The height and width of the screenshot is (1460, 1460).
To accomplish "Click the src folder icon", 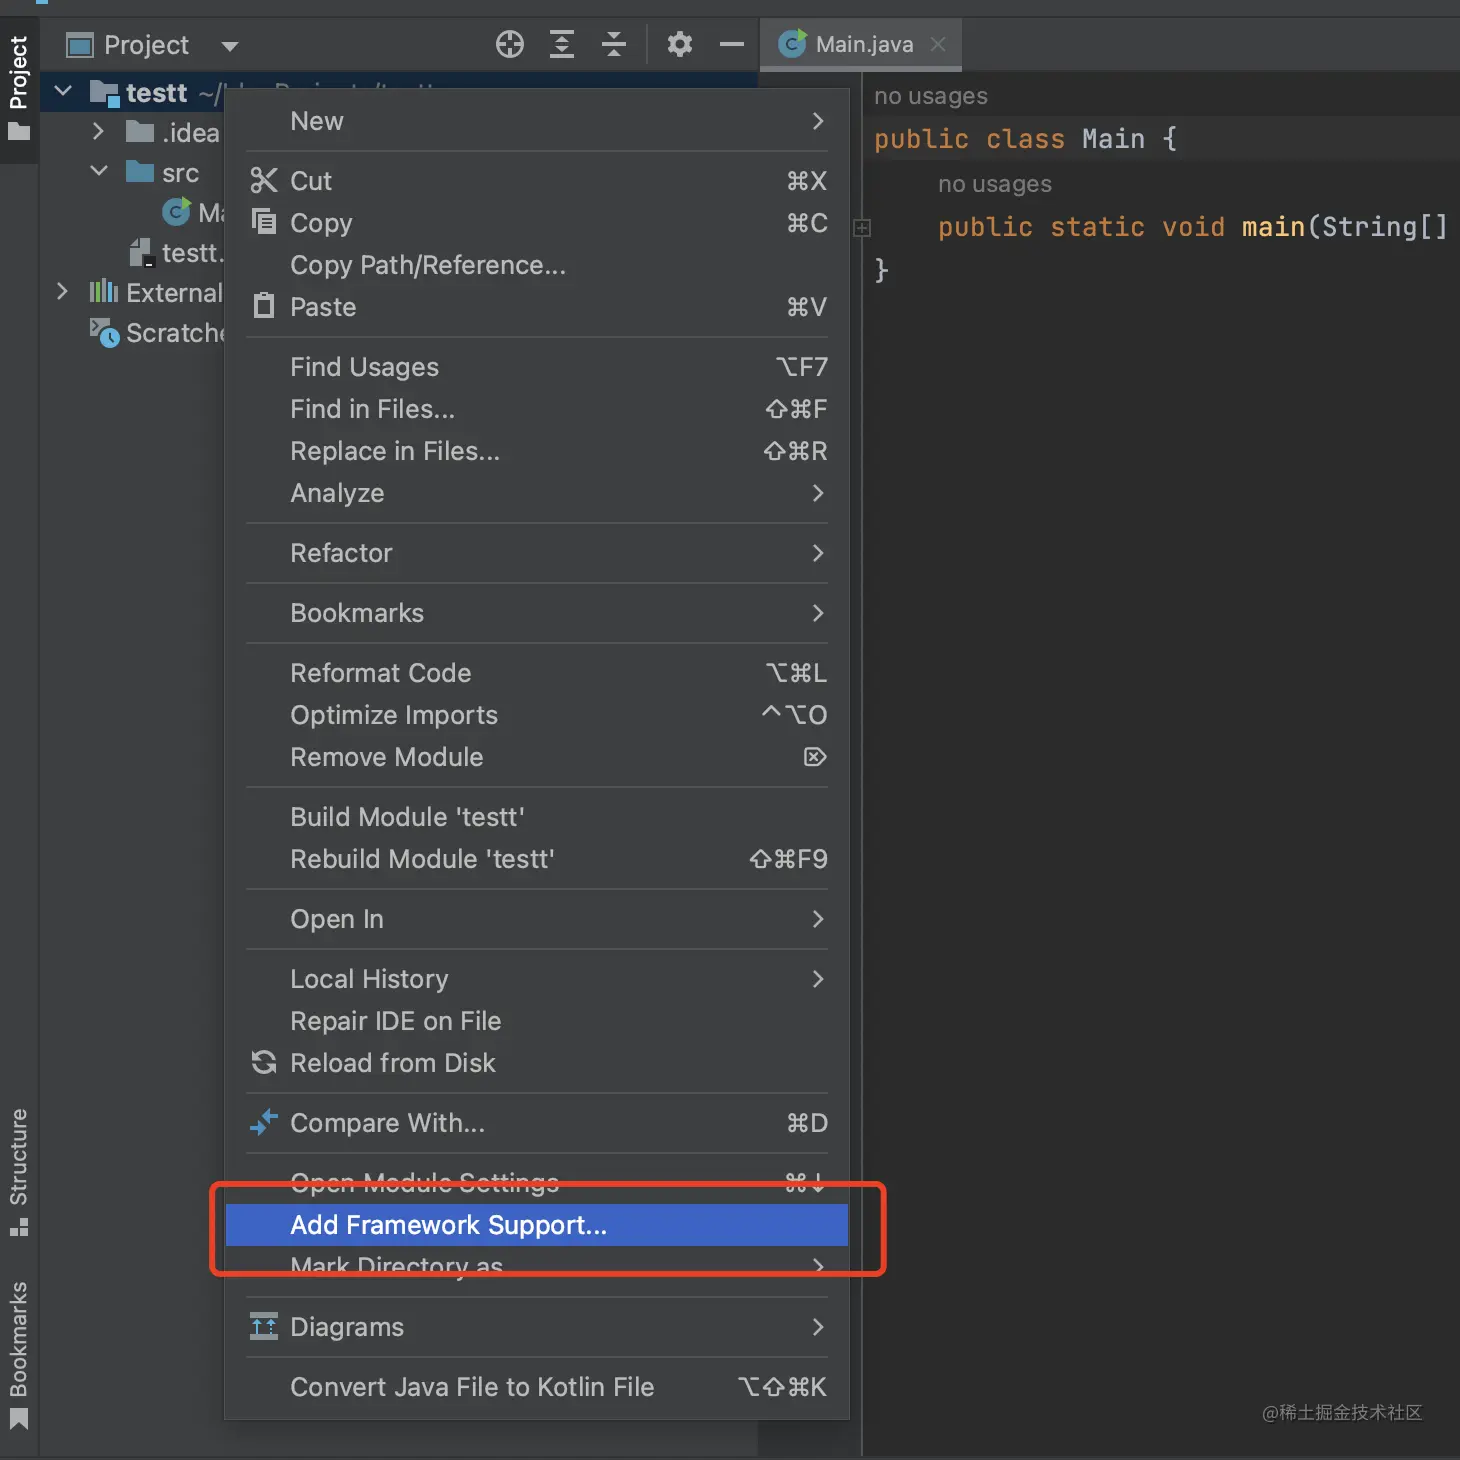I will 140,172.
